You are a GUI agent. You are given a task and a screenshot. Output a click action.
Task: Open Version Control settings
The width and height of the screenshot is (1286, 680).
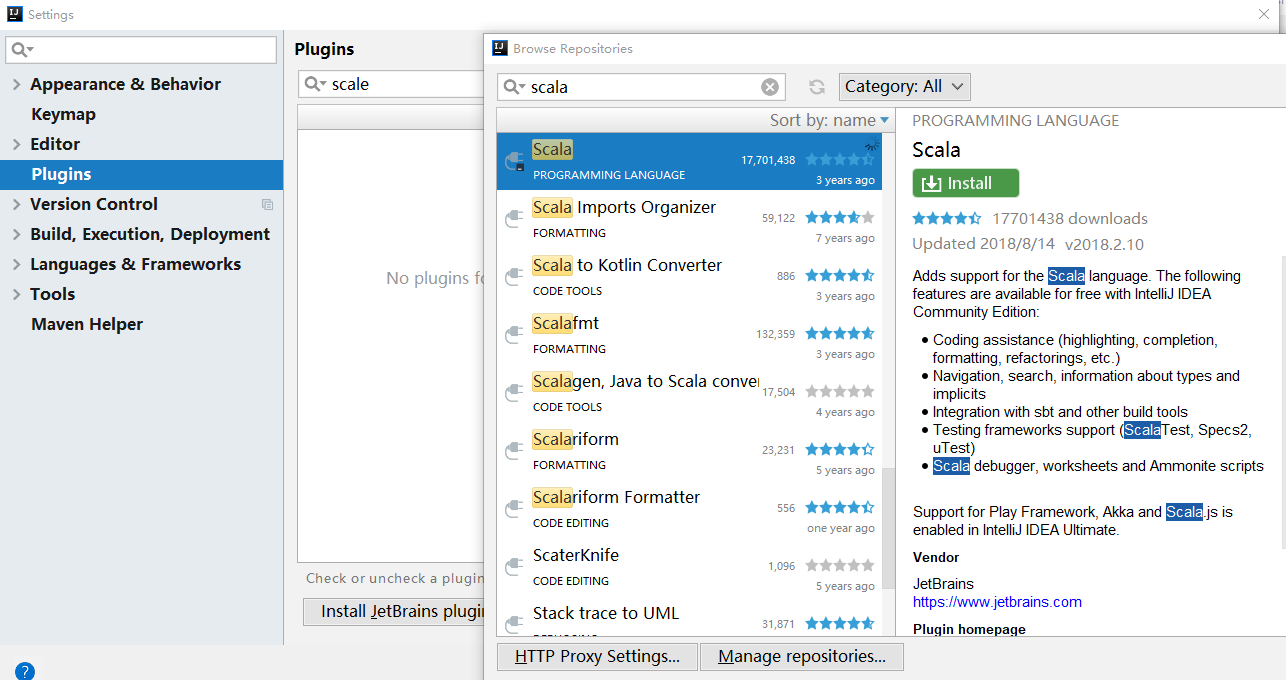pyautogui.click(x=94, y=204)
